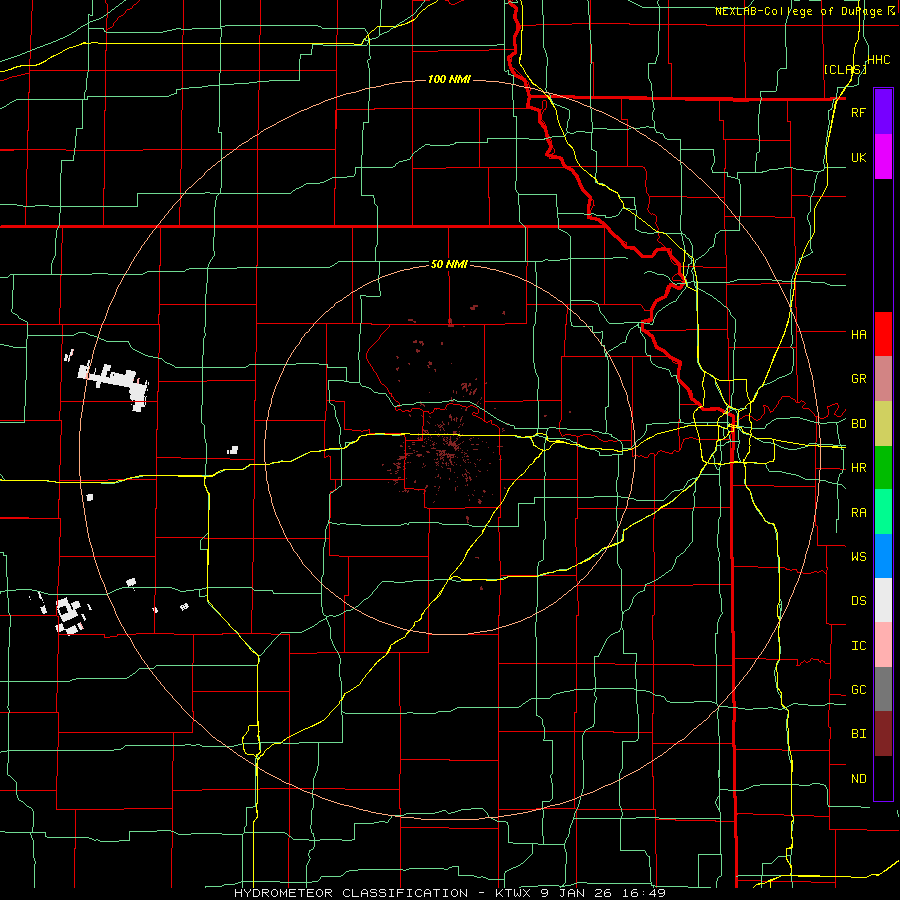
Task: Click the BD legend label
Action: [858, 424]
